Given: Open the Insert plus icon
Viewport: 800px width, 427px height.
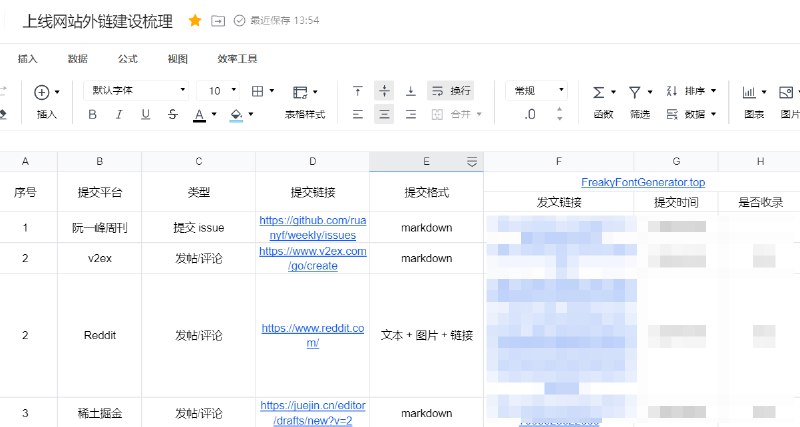Looking at the screenshot, I should point(42,92).
